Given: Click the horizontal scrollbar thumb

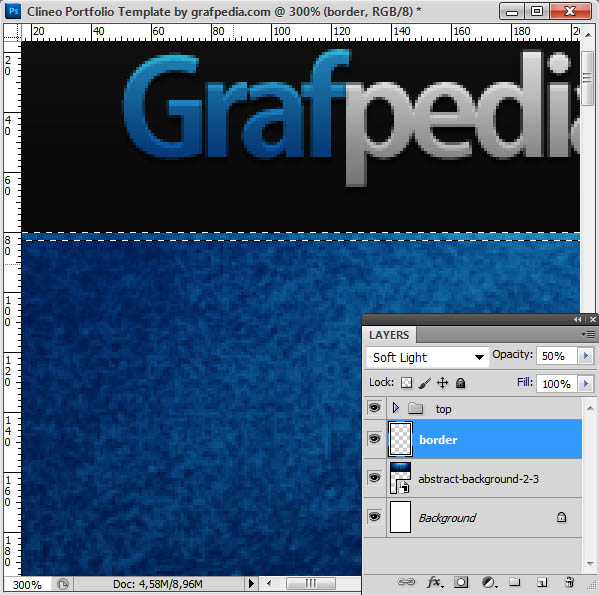Looking at the screenshot, I should (x=311, y=584).
